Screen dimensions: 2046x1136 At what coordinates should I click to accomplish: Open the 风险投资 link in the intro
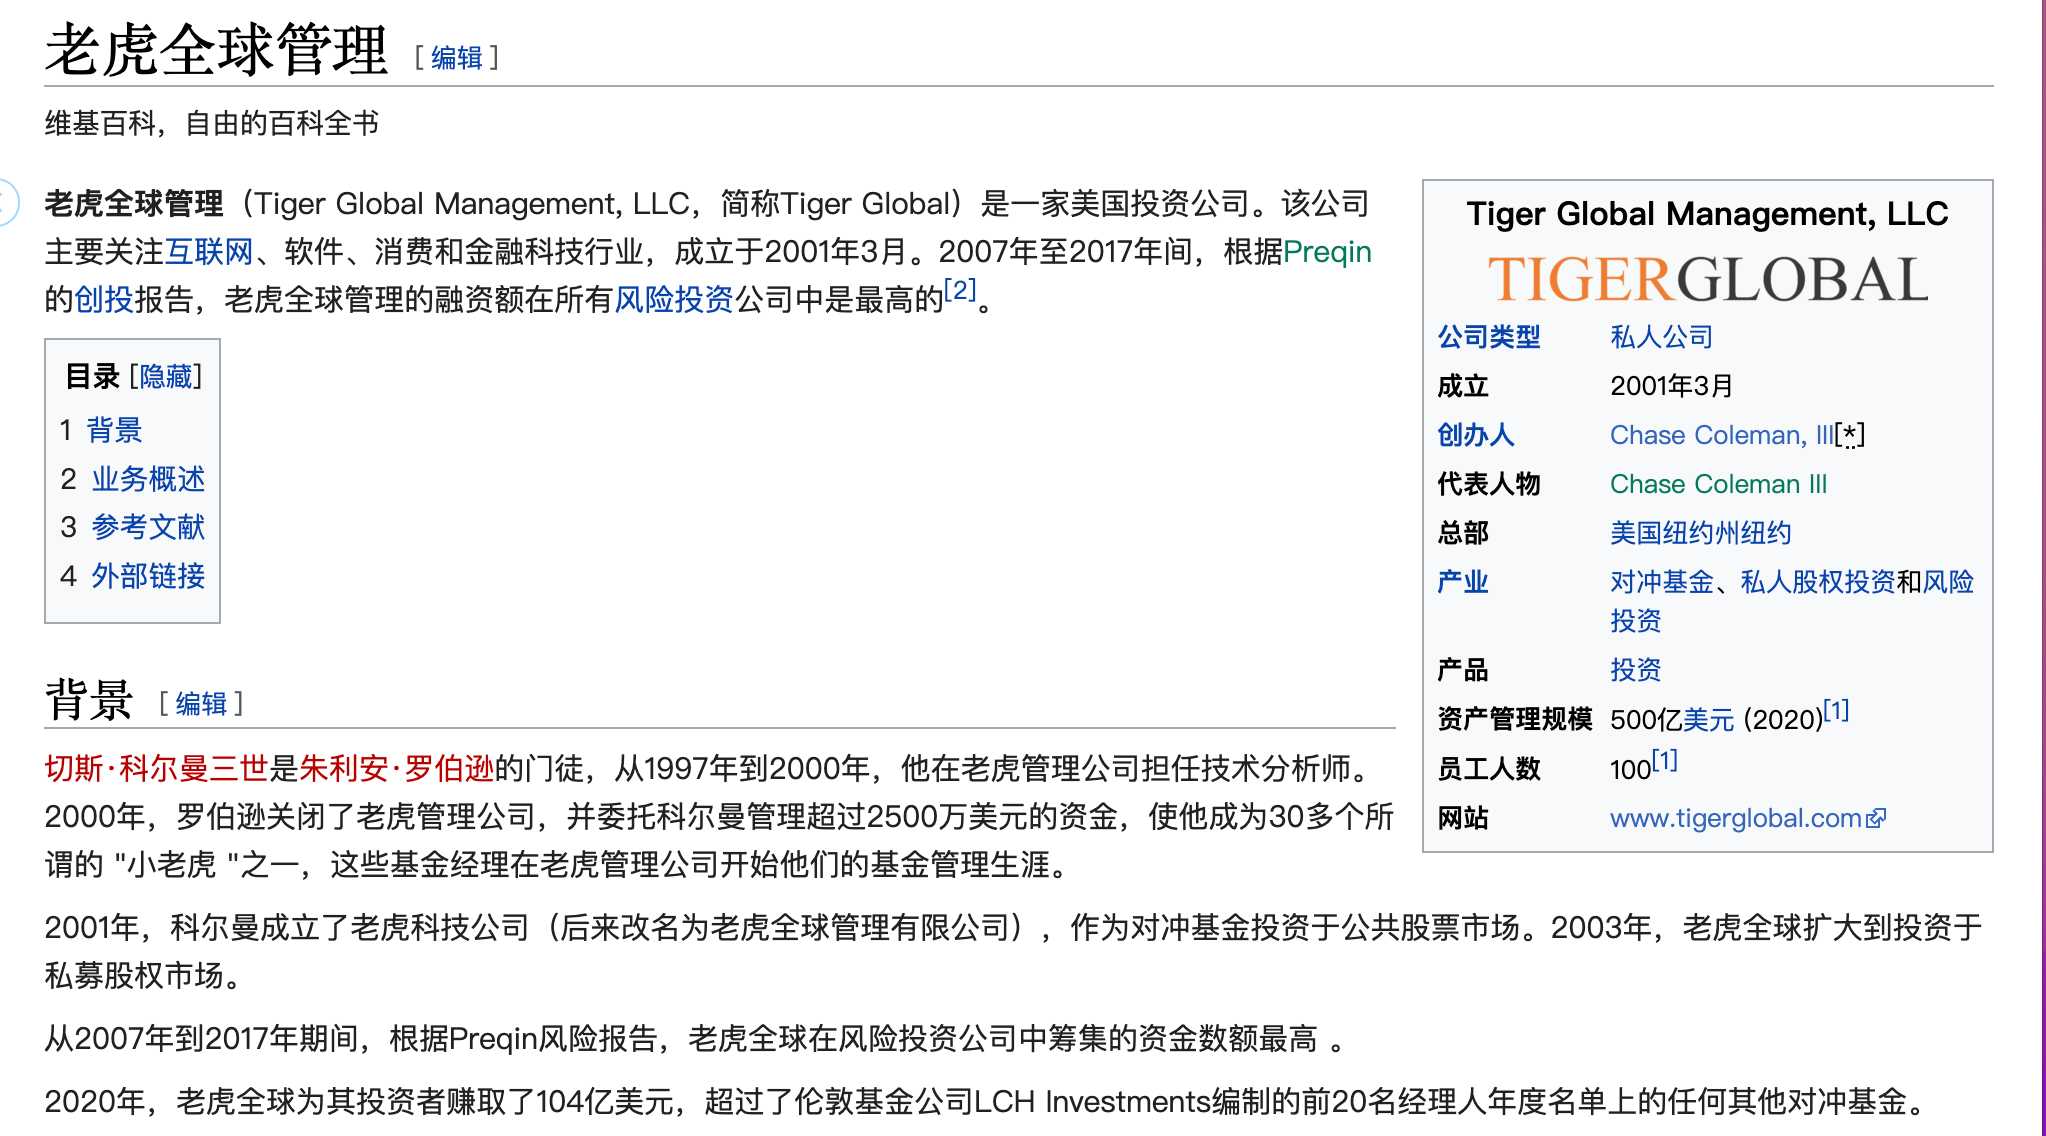[x=674, y=299]
